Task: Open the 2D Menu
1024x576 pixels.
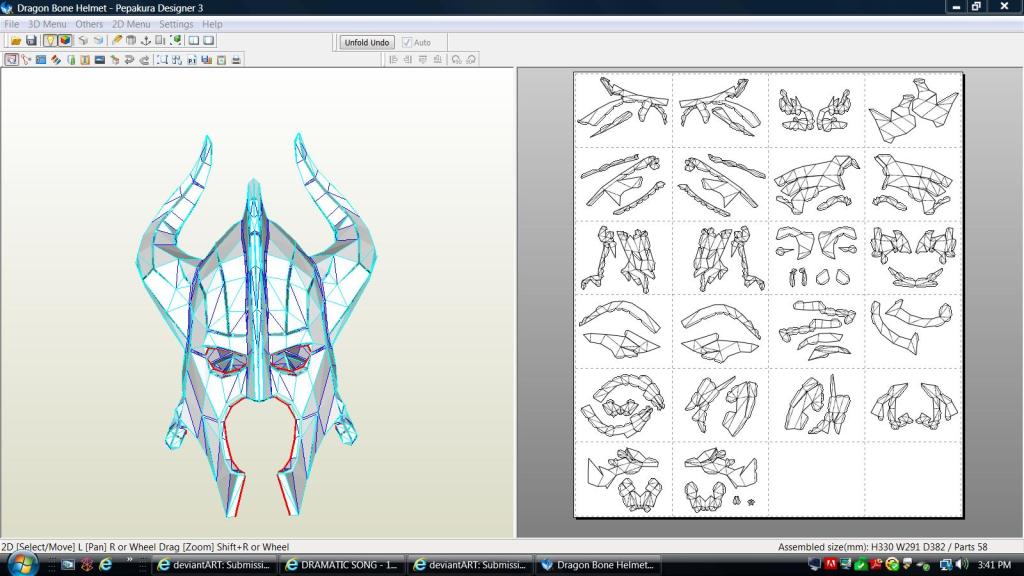Action: (x=131, y=24)
